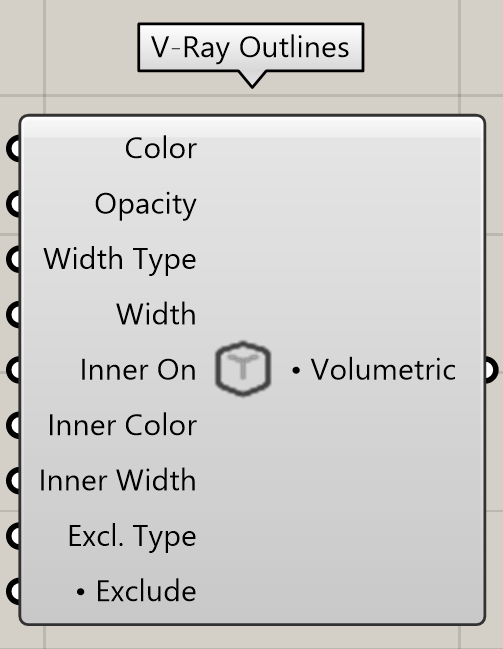
Task: Click the V-Ray Outlines cube icon
Action: tap(243, 368)
